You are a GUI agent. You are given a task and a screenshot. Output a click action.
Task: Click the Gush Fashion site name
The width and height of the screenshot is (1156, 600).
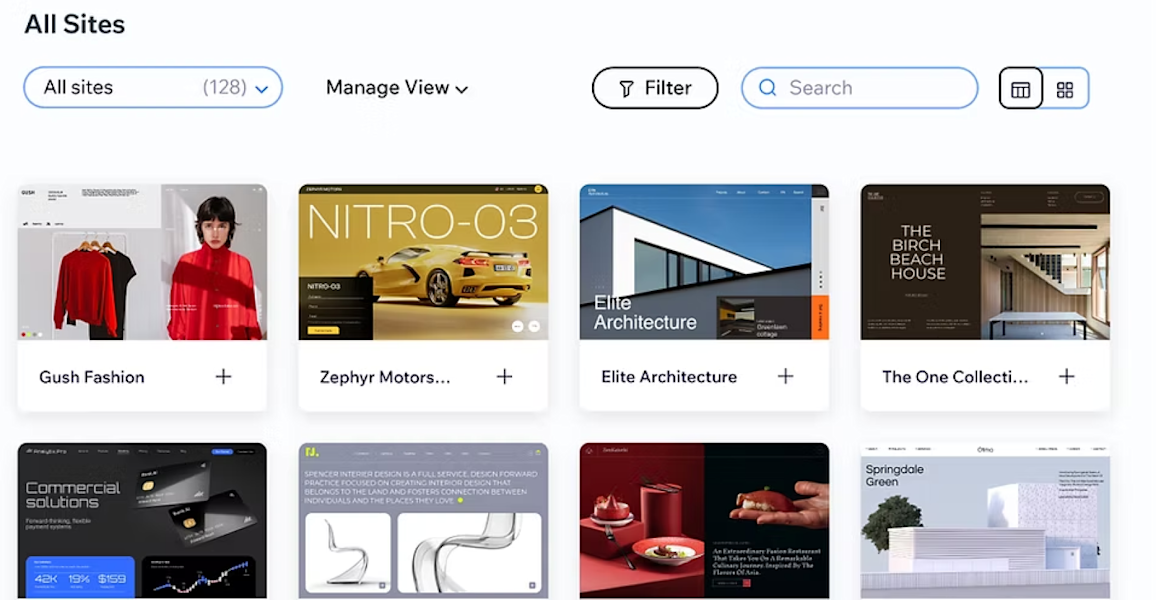(x=92, y=377)
